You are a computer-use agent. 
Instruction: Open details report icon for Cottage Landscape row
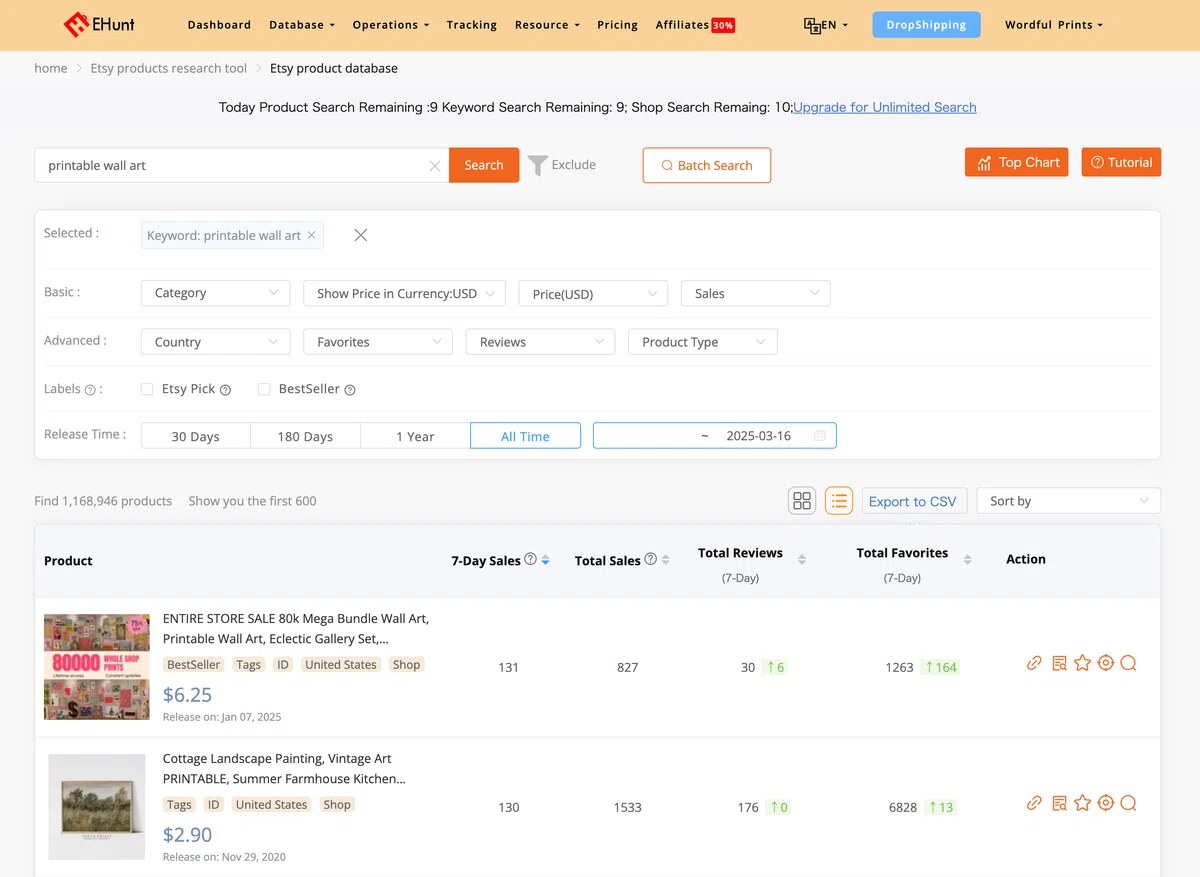click(1059, 803)
